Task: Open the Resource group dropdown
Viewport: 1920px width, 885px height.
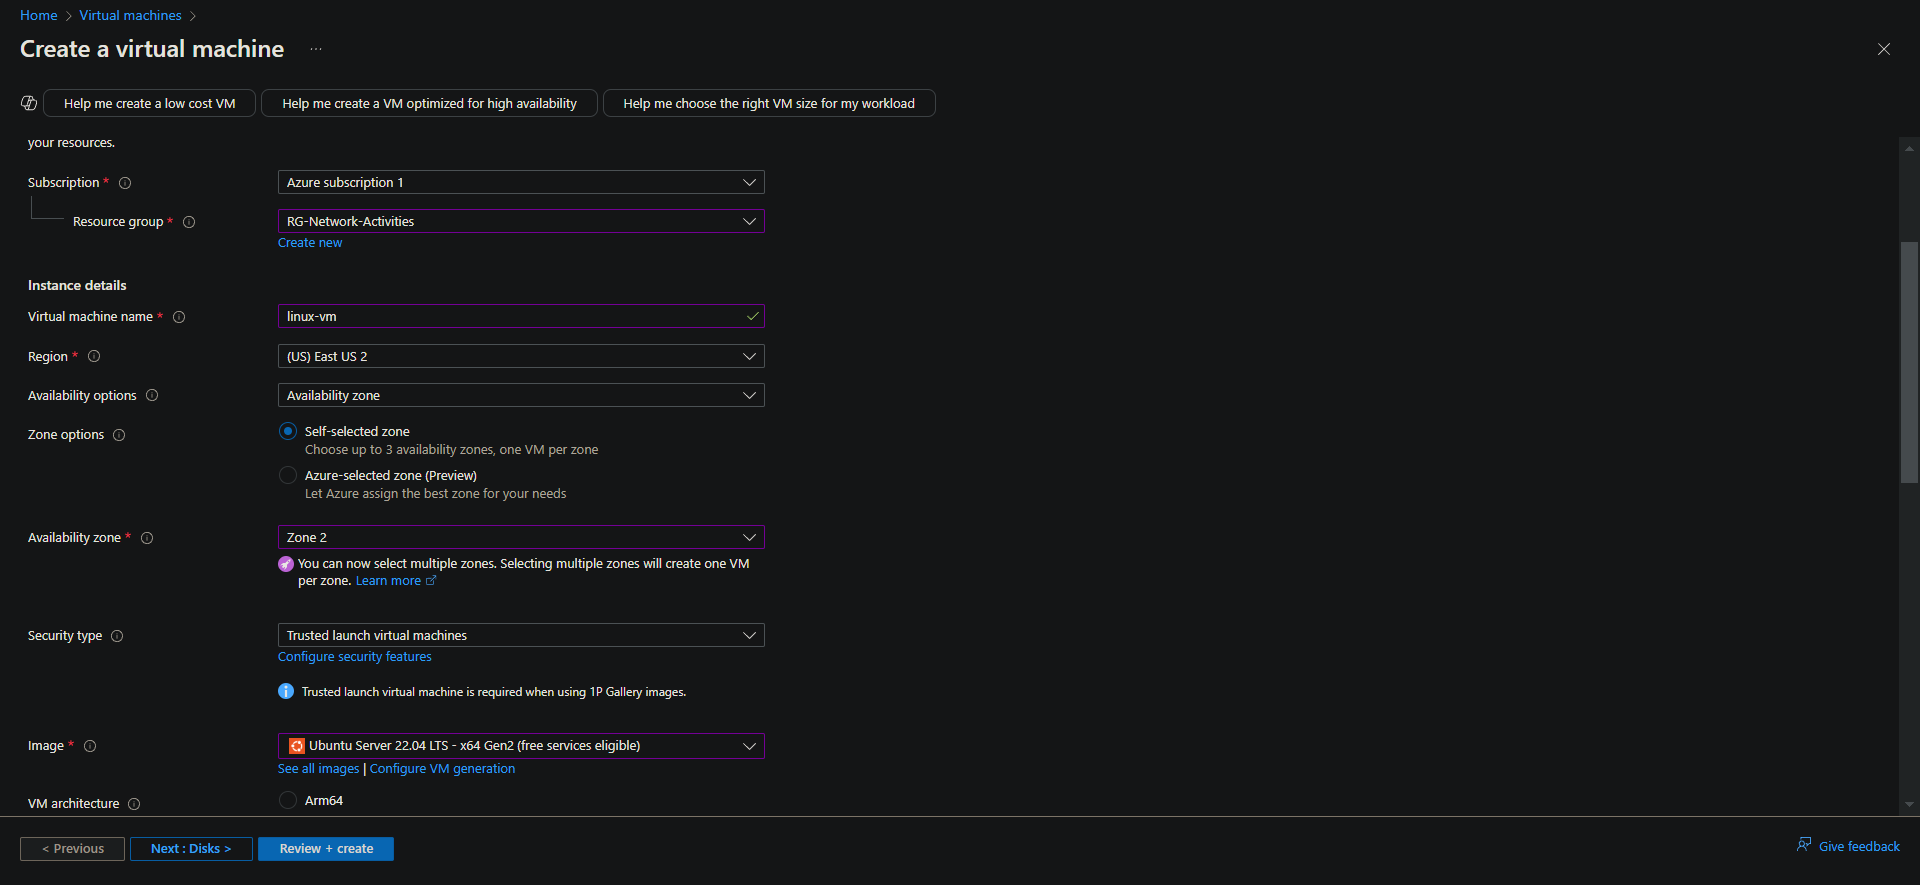Action: 521,221
